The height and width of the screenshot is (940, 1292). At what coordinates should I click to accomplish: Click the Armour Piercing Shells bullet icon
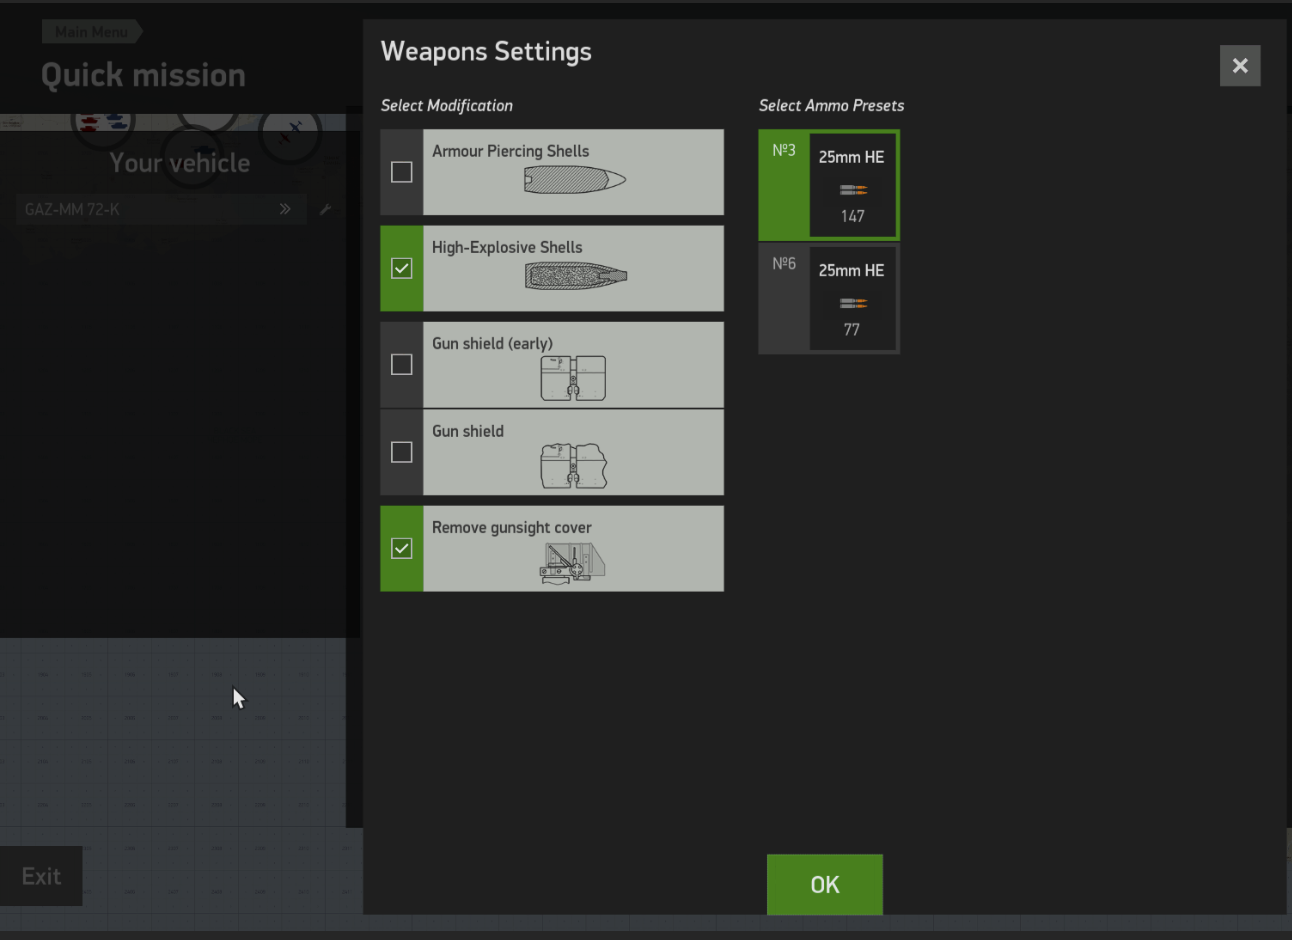574,180
